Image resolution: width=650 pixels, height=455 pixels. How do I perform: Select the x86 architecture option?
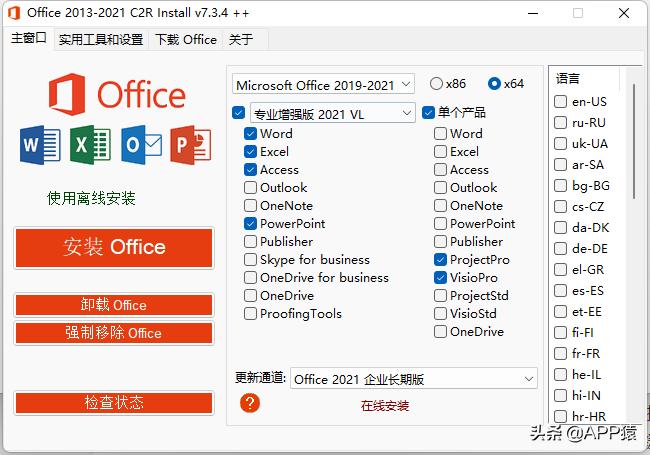coord(437,84)
